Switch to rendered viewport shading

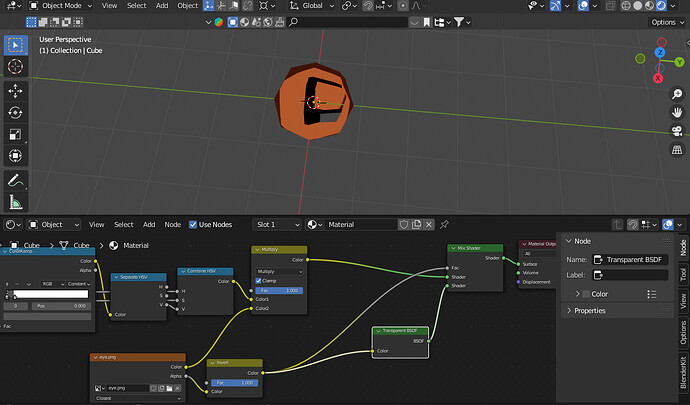pyautogui.click(x=661, y=6)
